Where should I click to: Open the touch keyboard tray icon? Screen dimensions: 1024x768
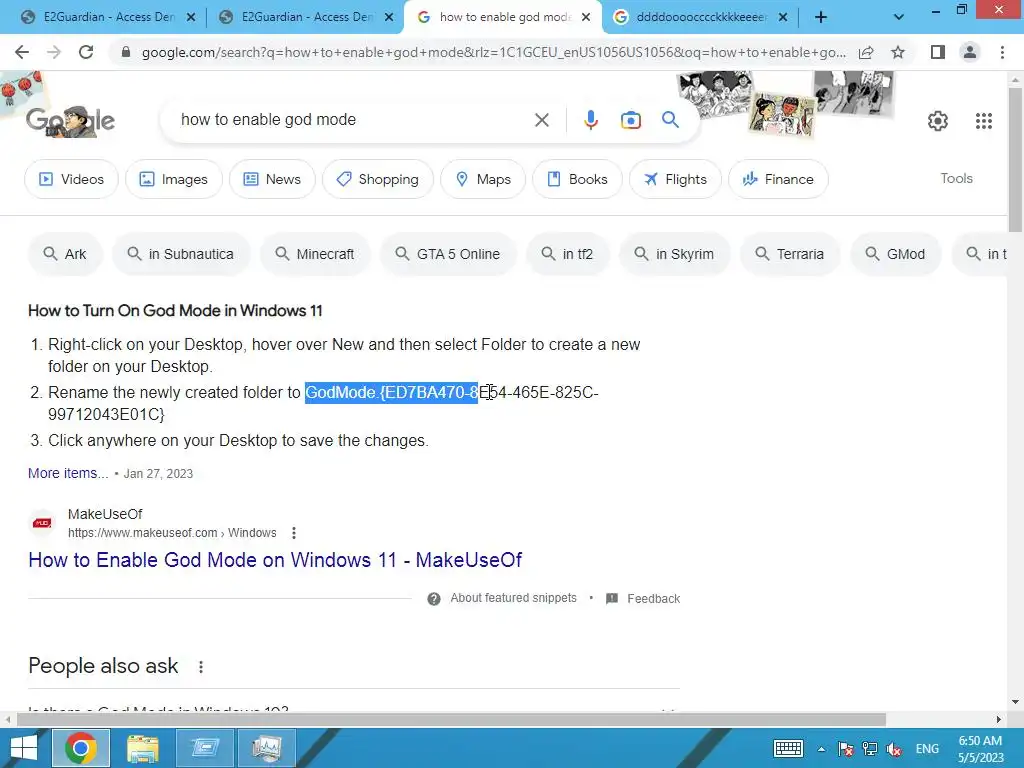point(788,748)
